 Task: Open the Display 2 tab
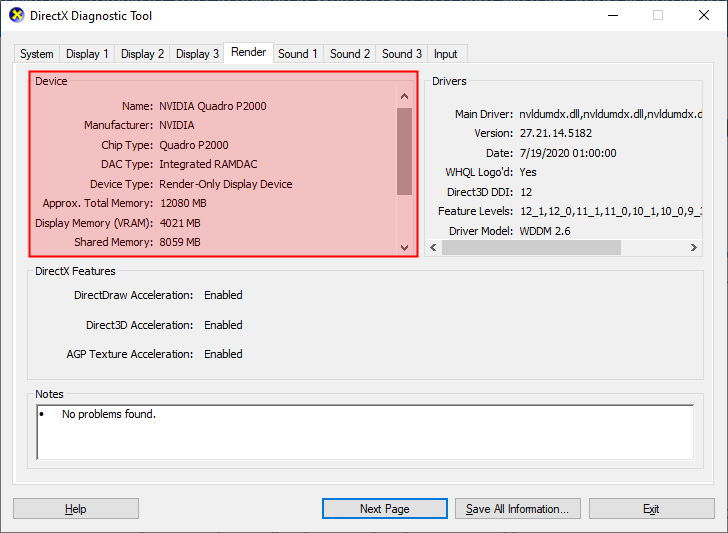[x=142, y=54]
